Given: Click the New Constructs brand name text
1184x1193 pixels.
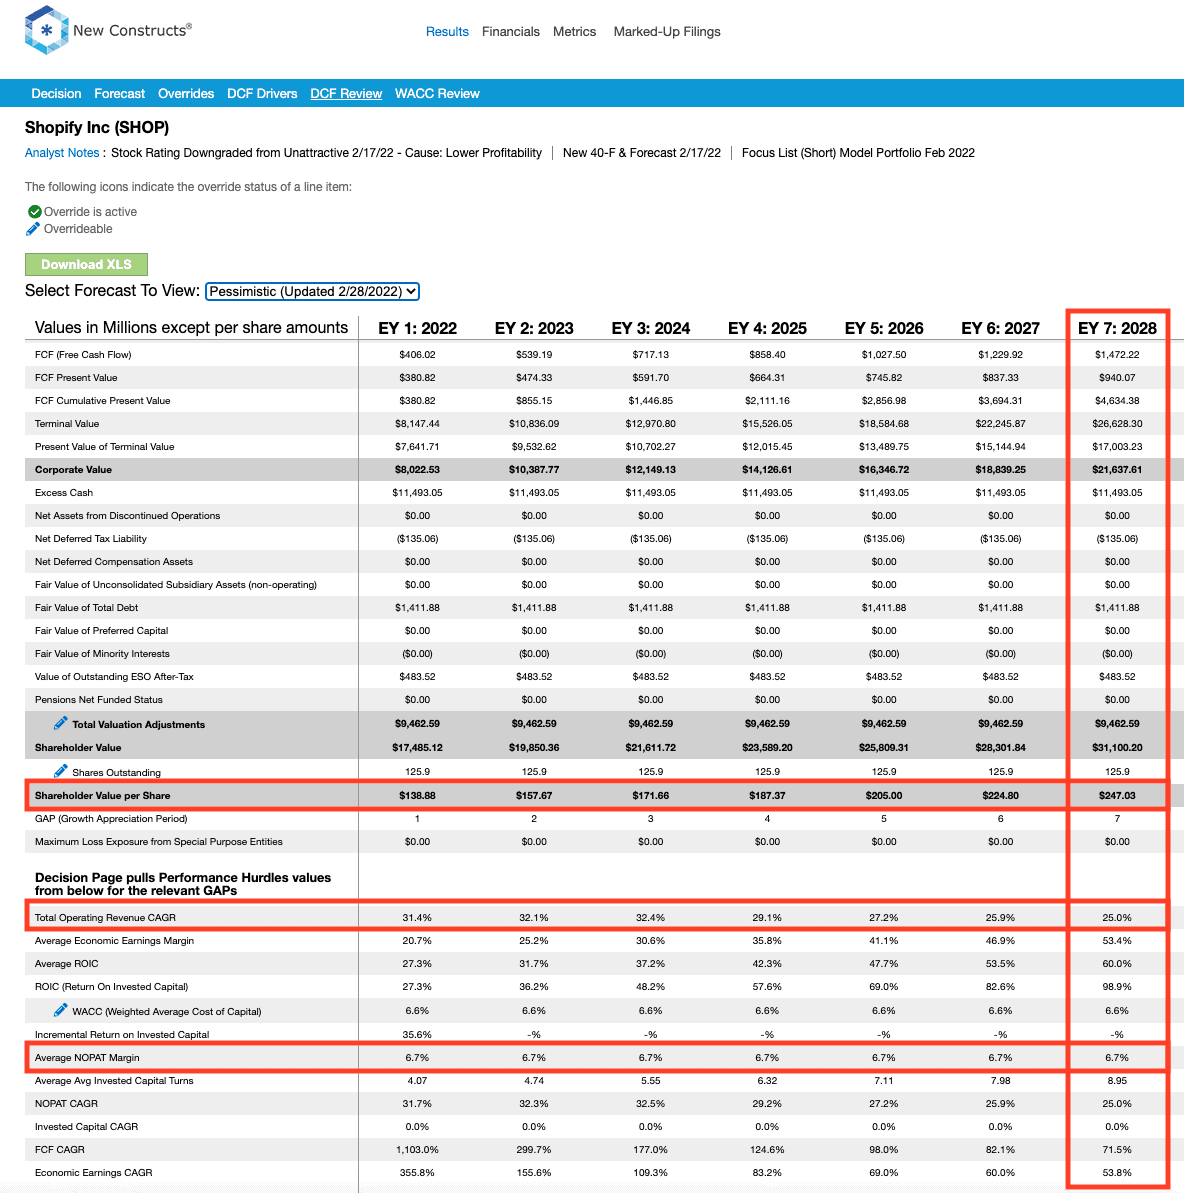Looking at the screenshot, I should (132, 30).
